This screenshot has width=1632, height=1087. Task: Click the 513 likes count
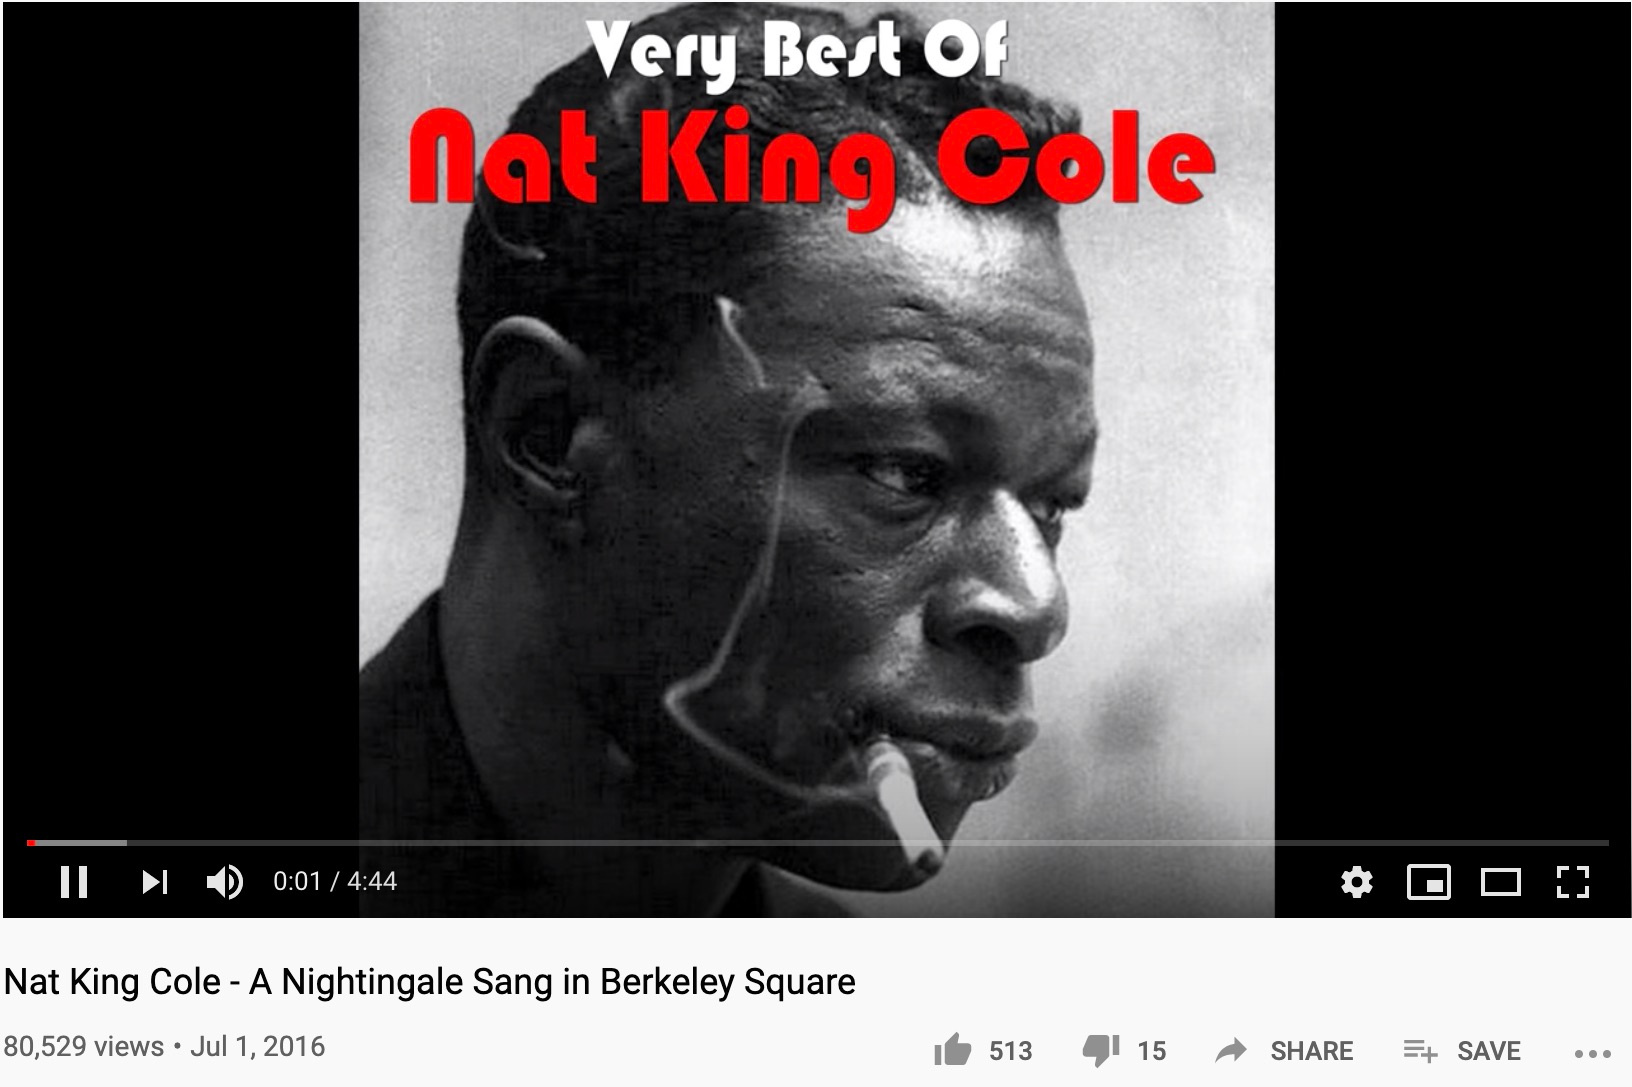[1010, 1051]
